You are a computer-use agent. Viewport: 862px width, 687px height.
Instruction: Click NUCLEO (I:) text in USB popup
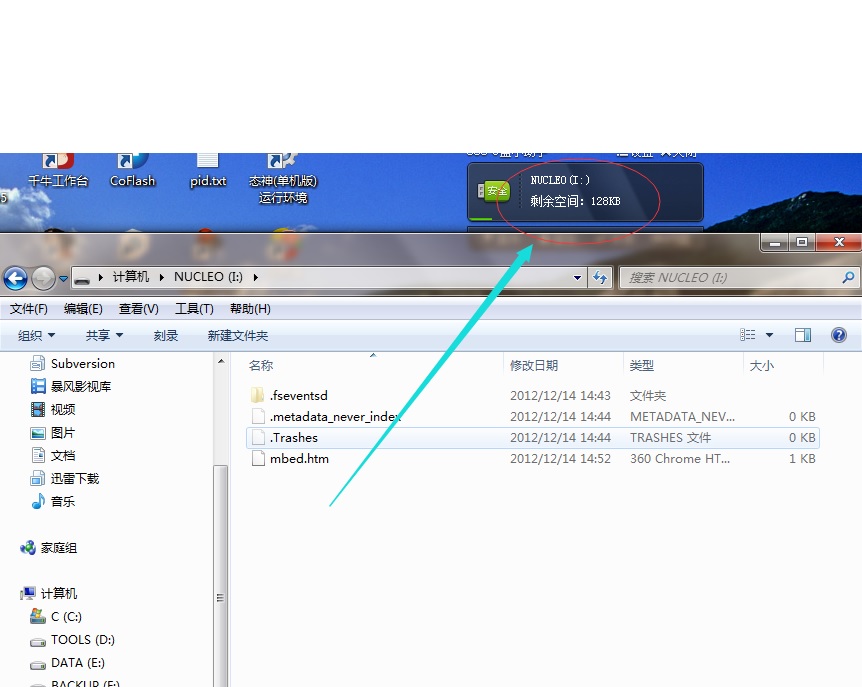[x=560, y=180]
